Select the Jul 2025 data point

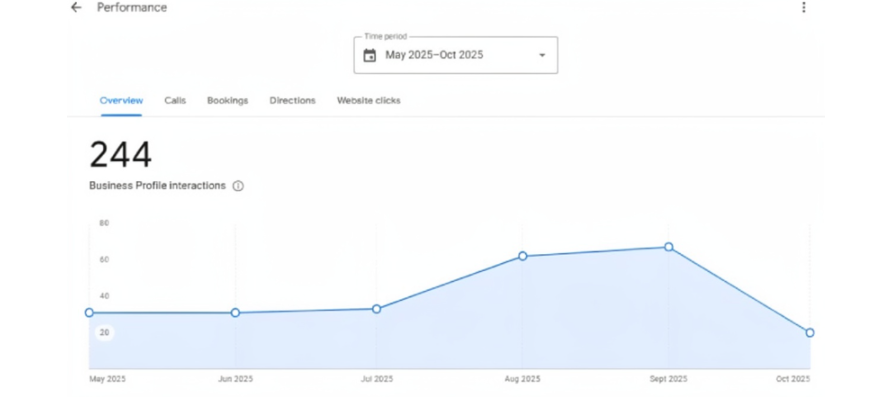pos(376,309)
